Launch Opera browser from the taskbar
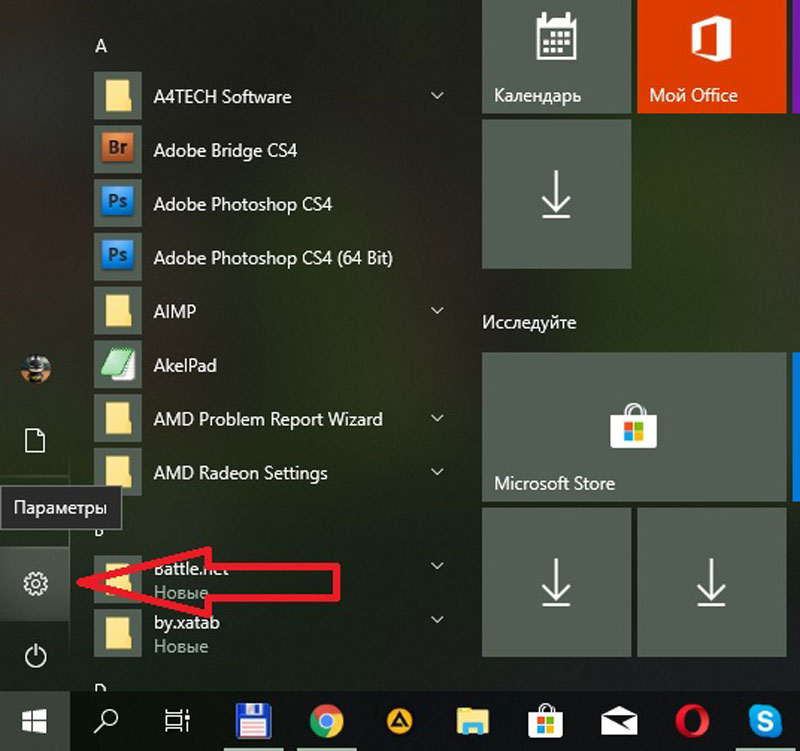 [x=692, y=721]
